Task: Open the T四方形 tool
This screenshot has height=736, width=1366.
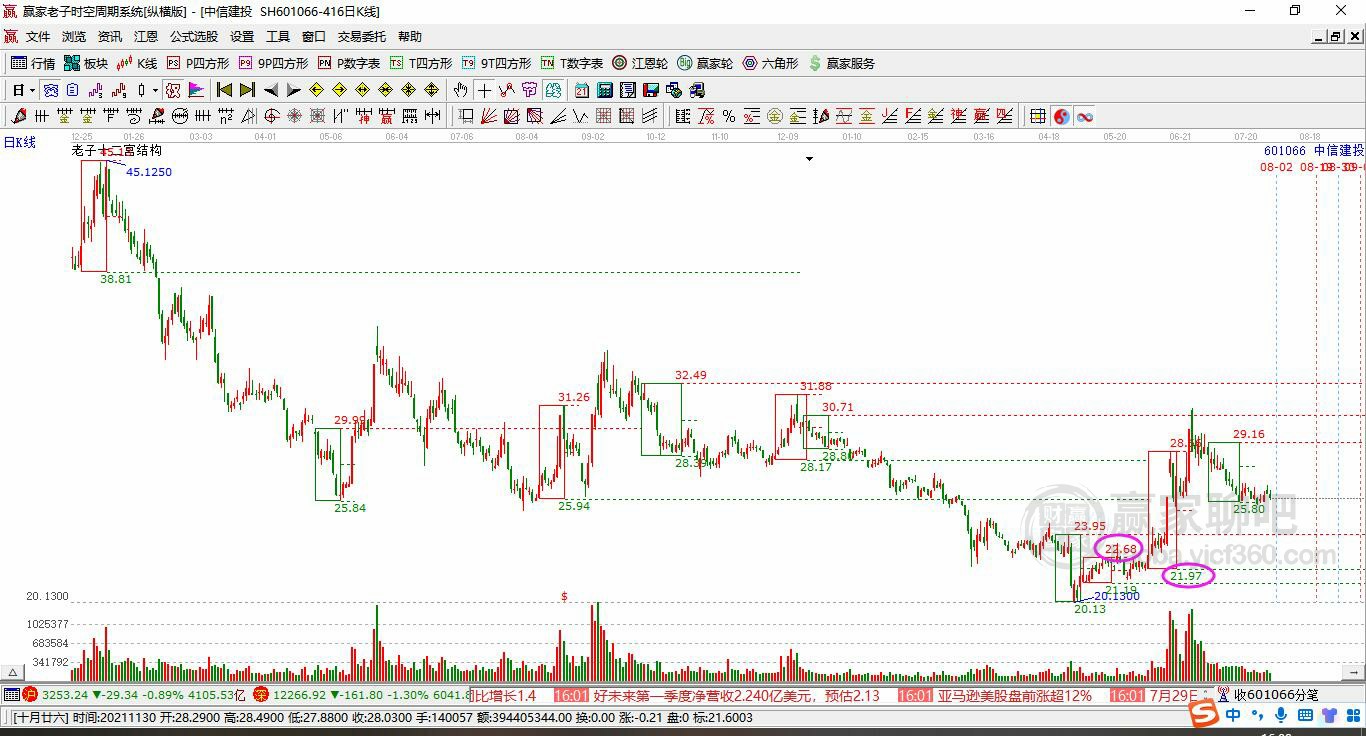Action: tap(420, 63)
